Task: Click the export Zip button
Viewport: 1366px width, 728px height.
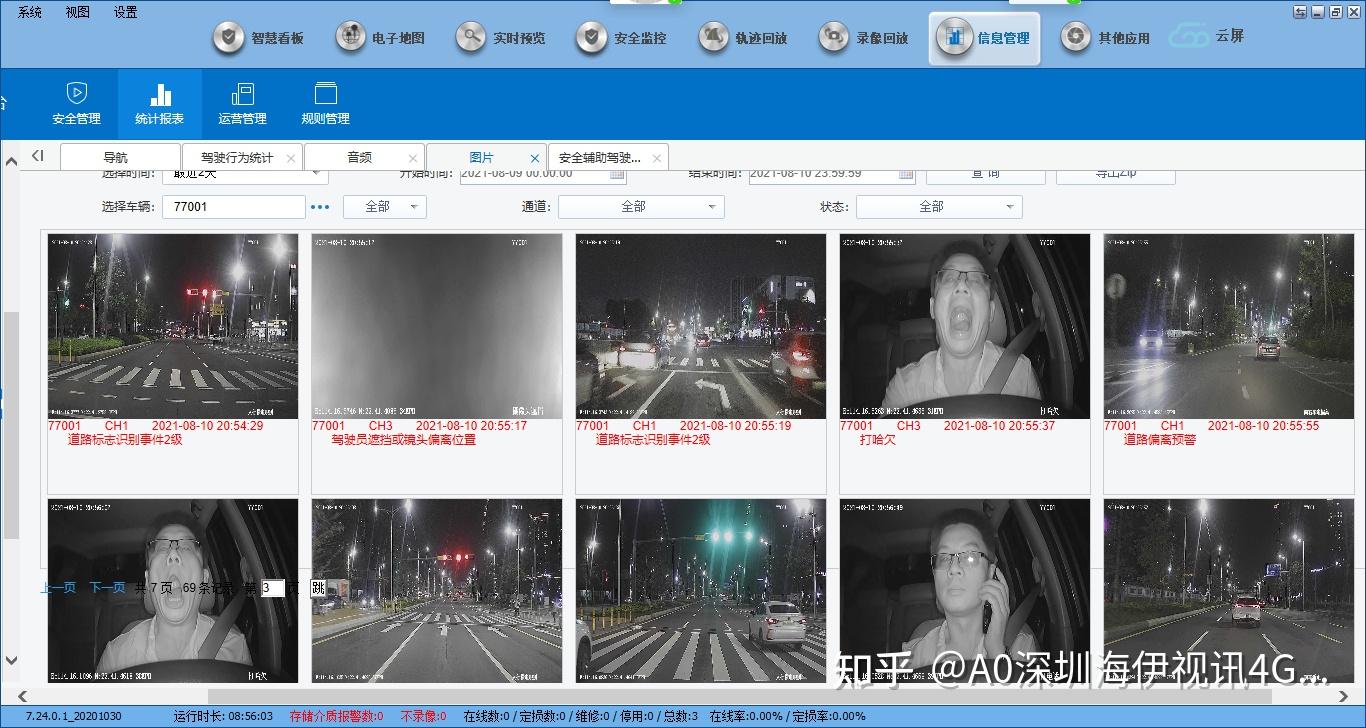Action: tap(1115, 175)
